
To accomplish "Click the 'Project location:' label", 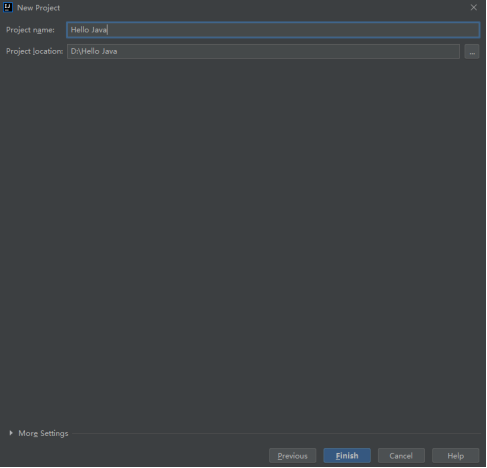I will pos(35,51).
